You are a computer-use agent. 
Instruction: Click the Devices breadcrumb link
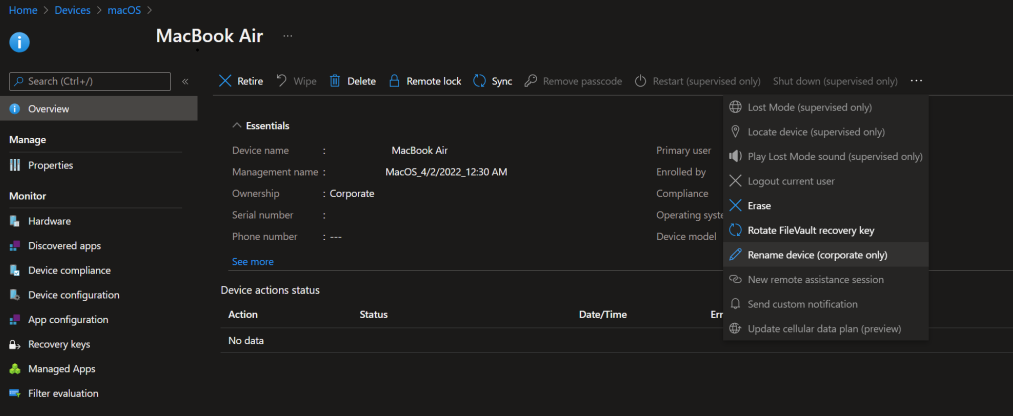click(72, 10)
